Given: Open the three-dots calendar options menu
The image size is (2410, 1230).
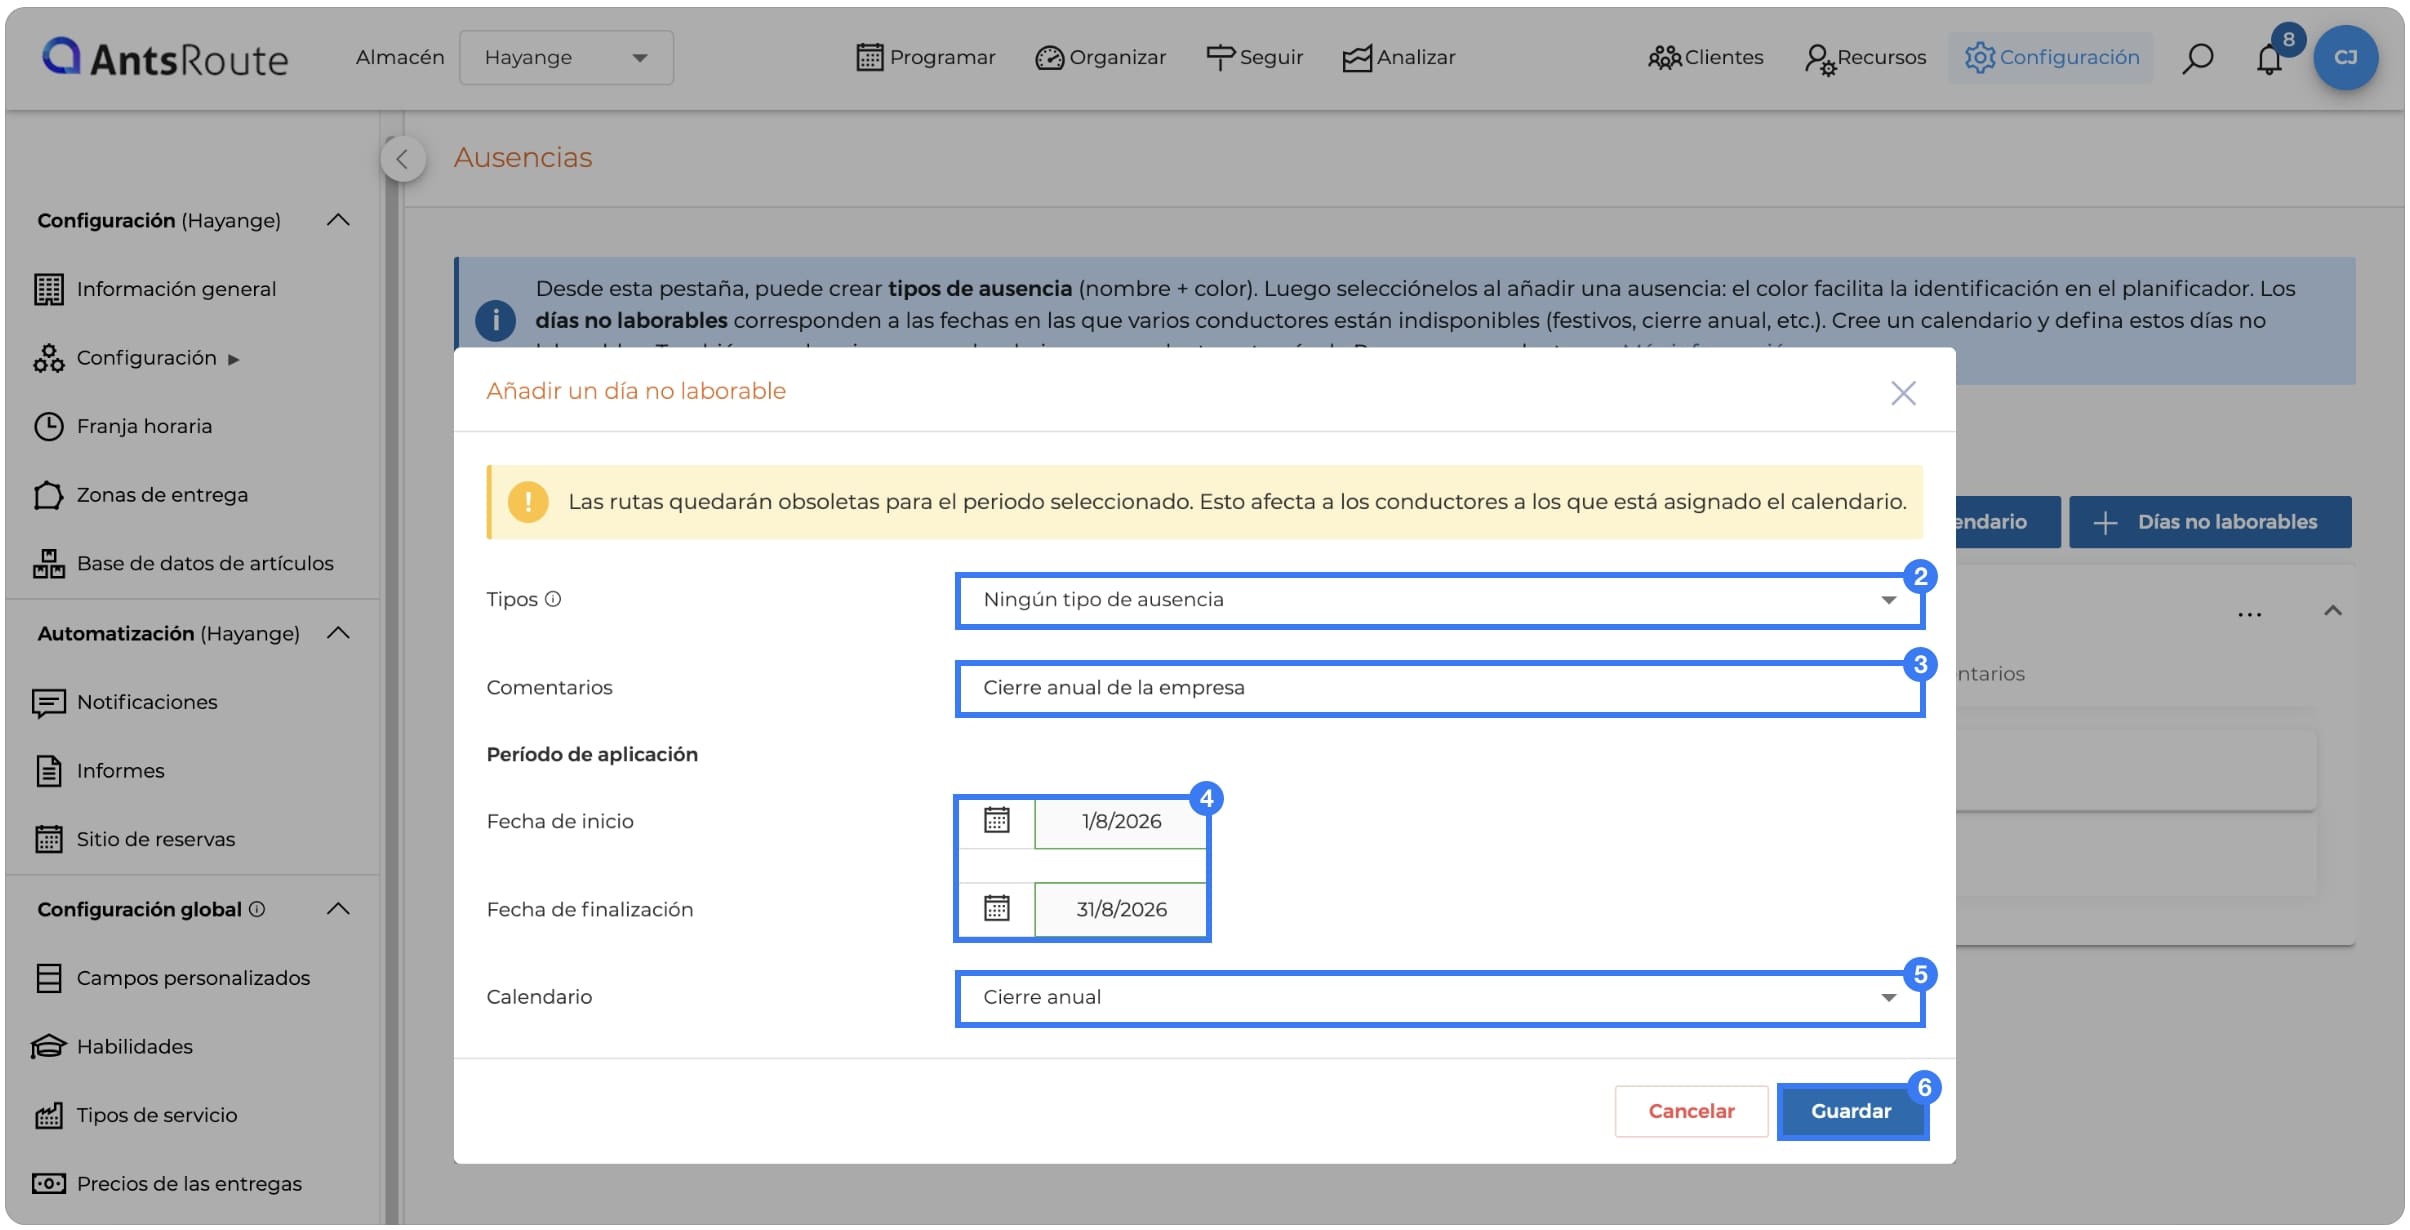Looking at the screenshot, I should pos(2250,614).
